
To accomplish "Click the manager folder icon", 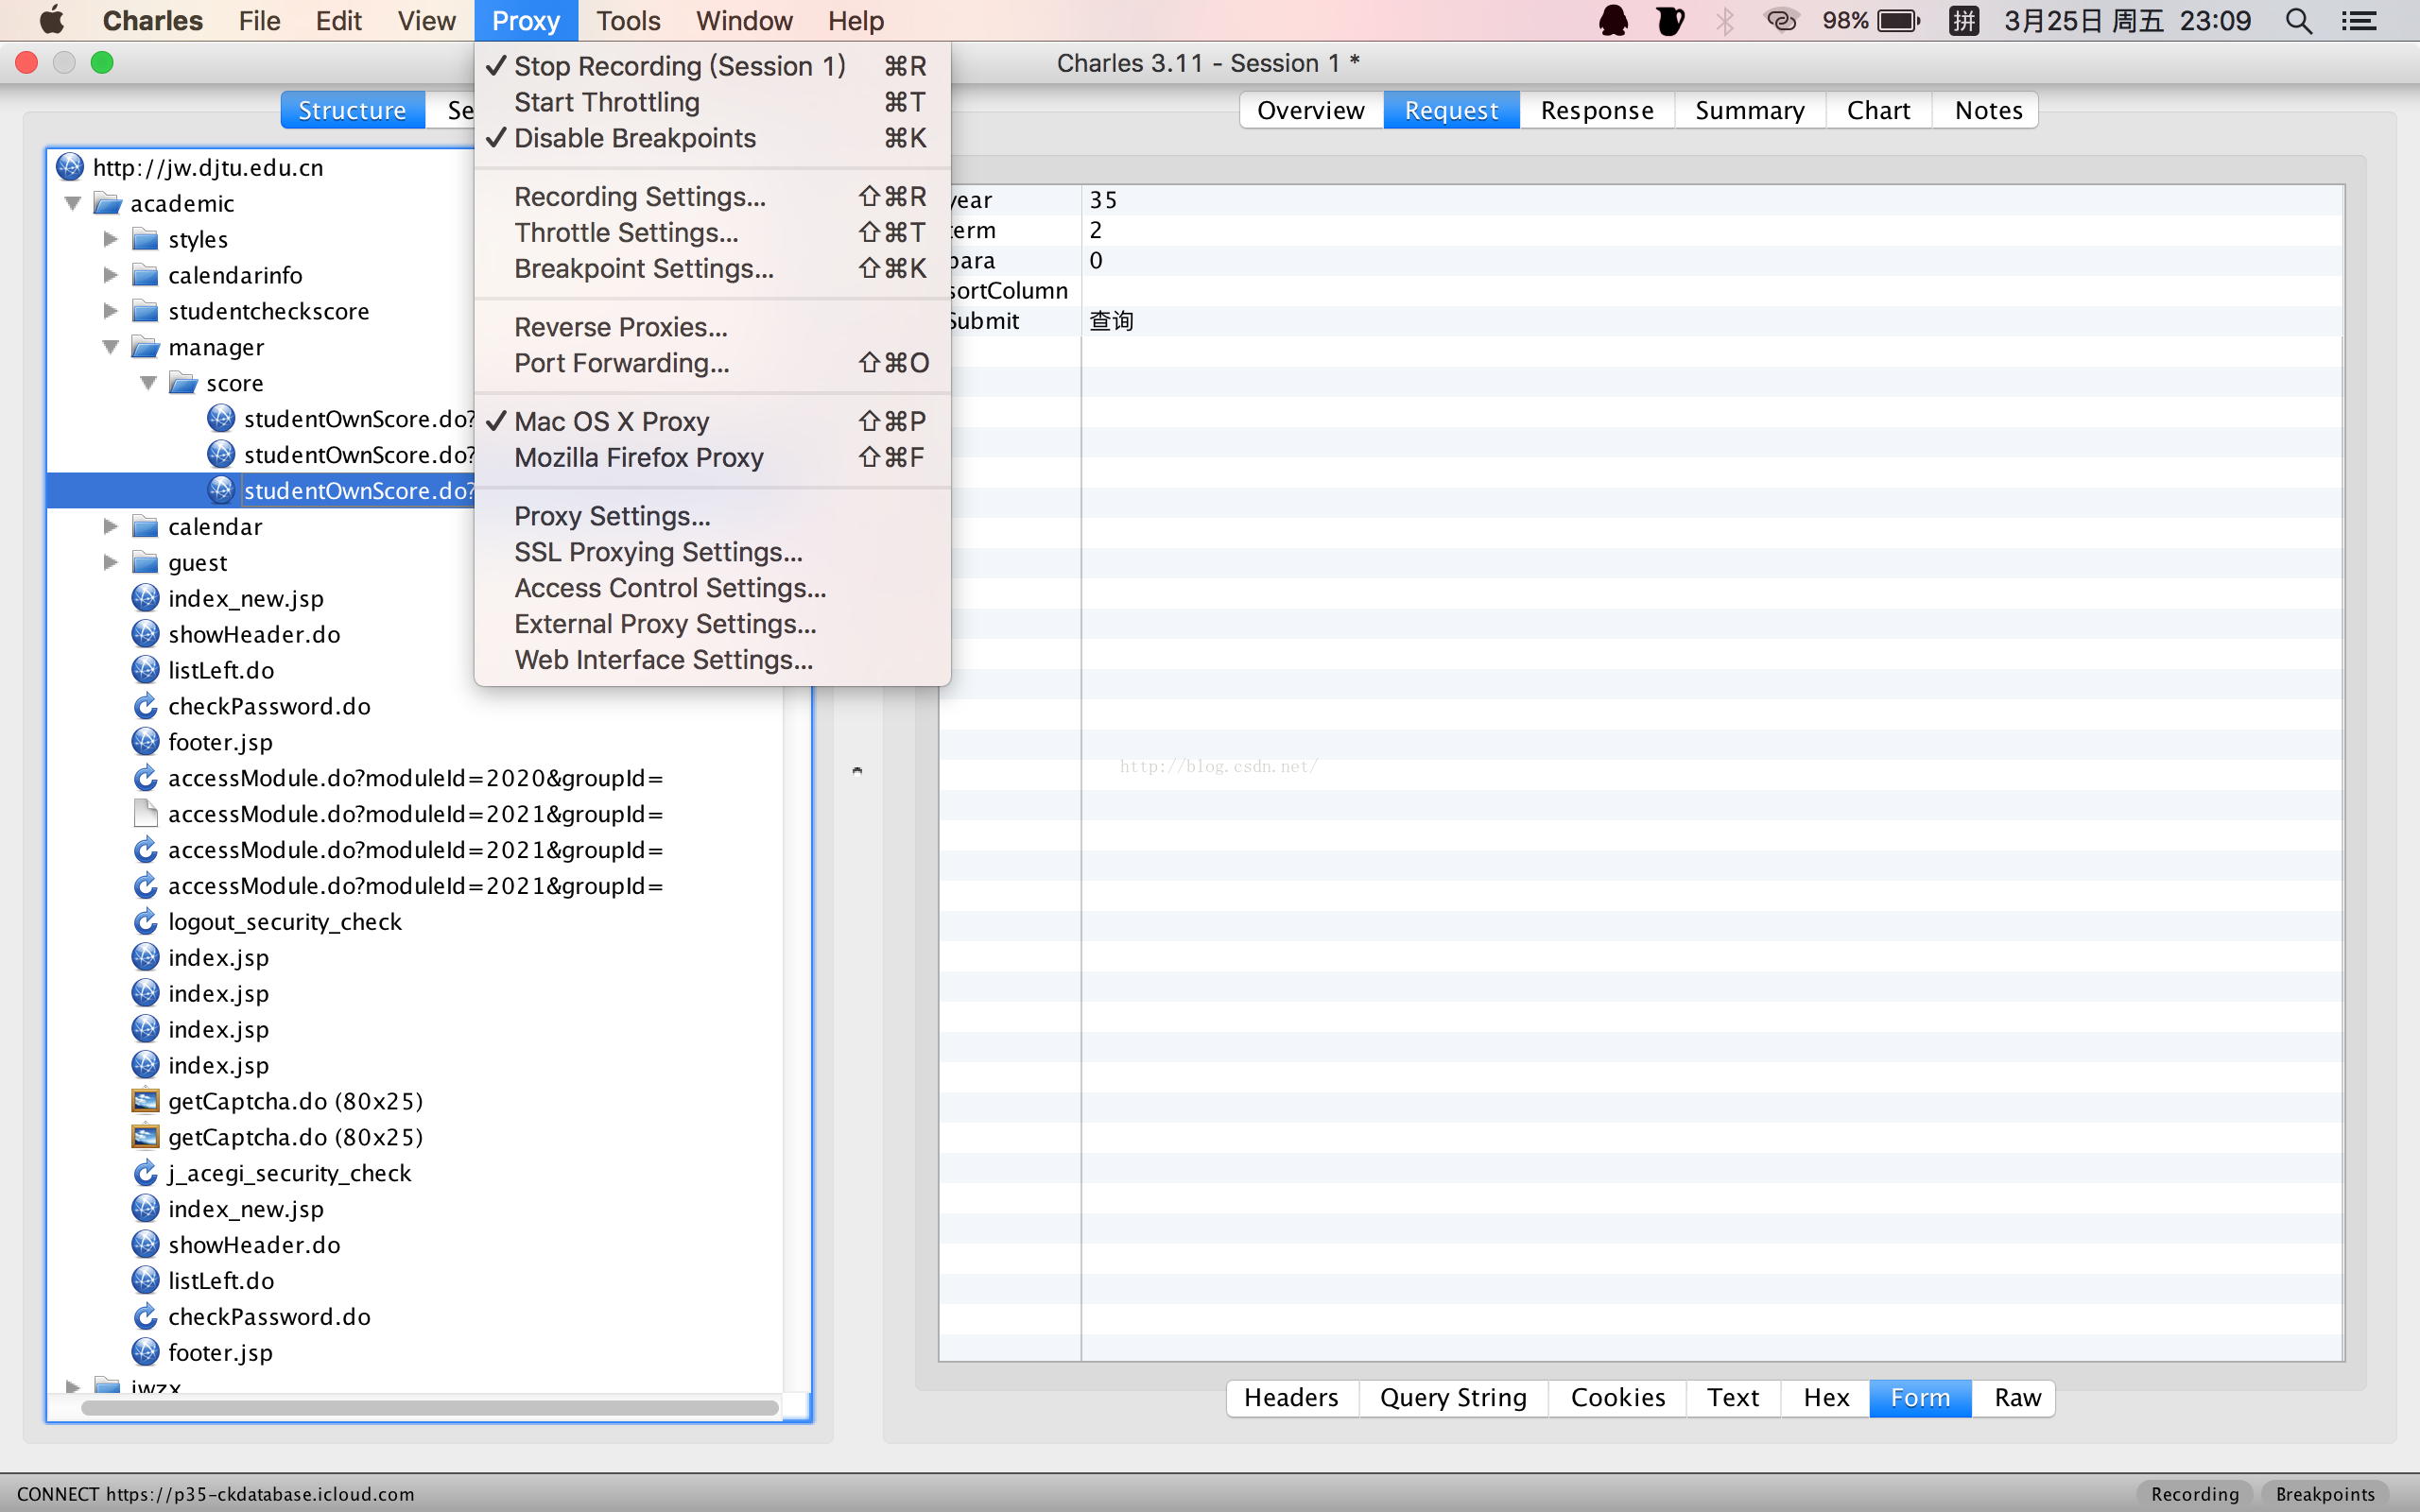I will pyautogui.click(x=146, y=347).
